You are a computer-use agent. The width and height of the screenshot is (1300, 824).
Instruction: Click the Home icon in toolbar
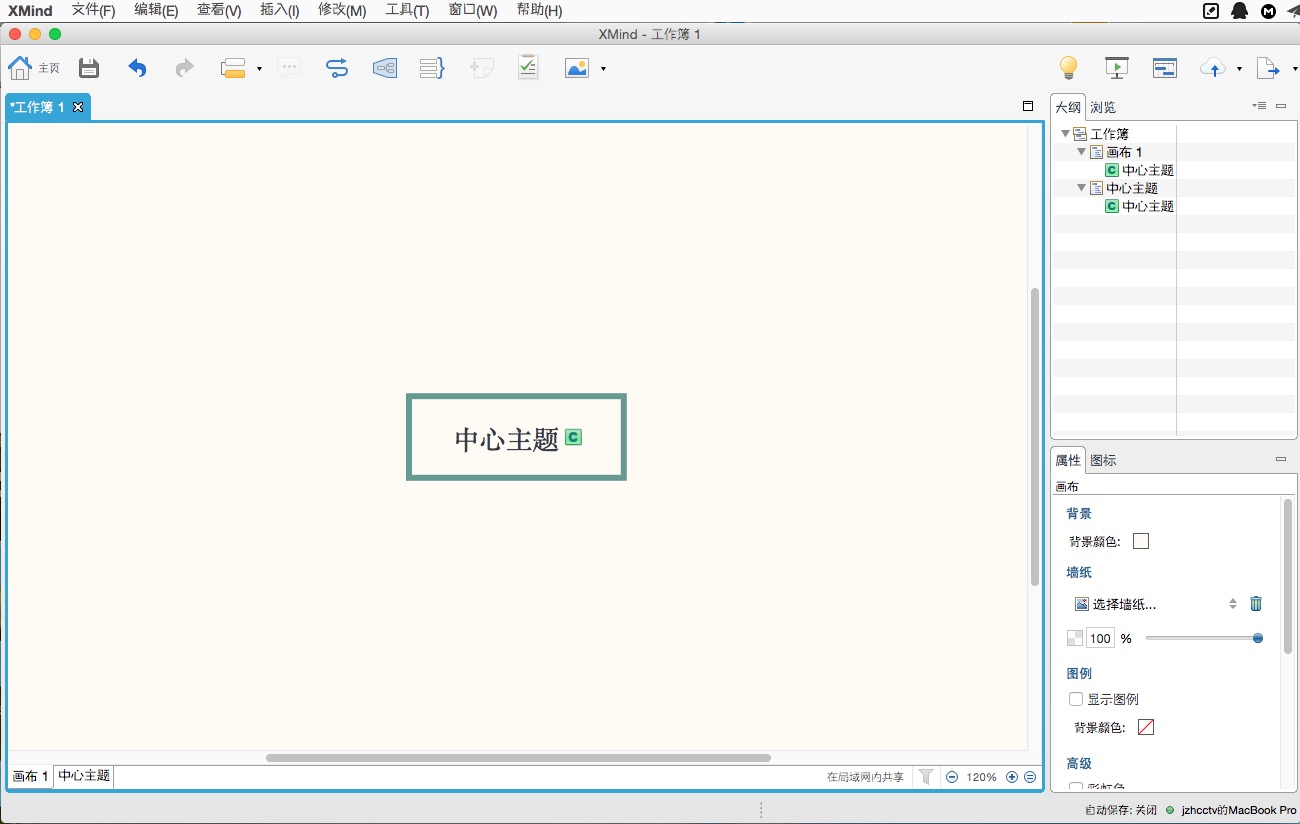20,68
